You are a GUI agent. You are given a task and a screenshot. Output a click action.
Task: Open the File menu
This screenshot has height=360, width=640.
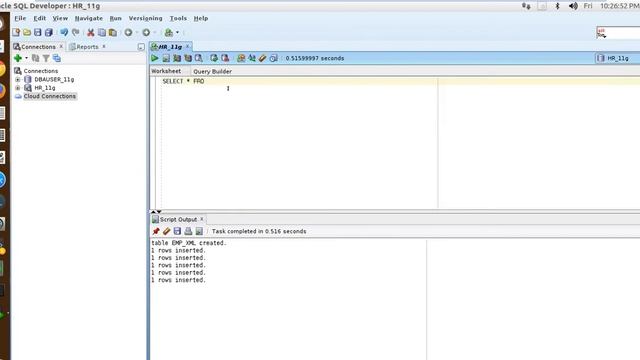(20, 18)
